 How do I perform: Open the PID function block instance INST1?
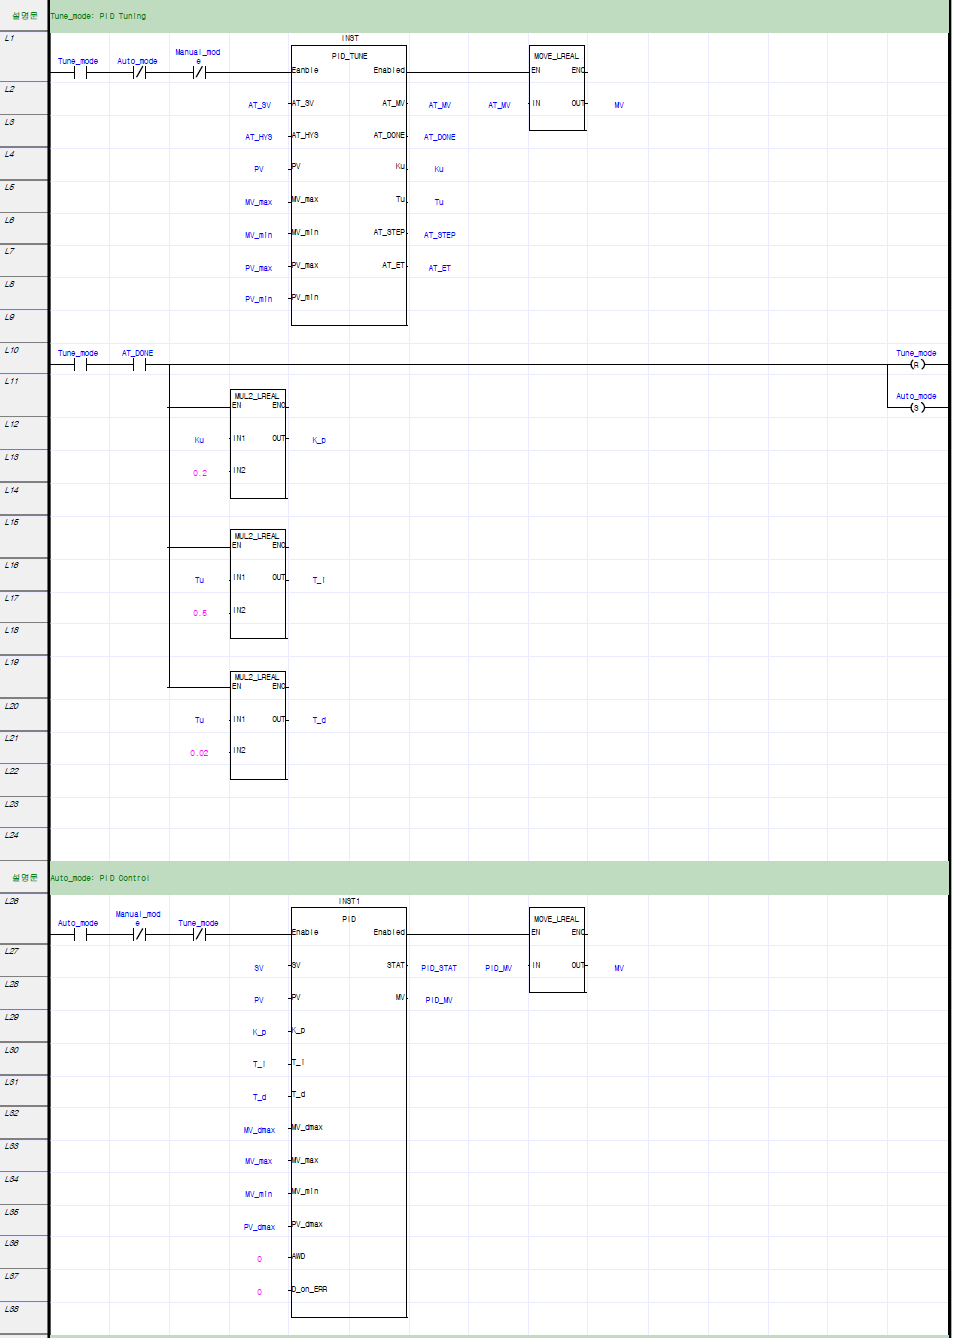pos(348,1100)
